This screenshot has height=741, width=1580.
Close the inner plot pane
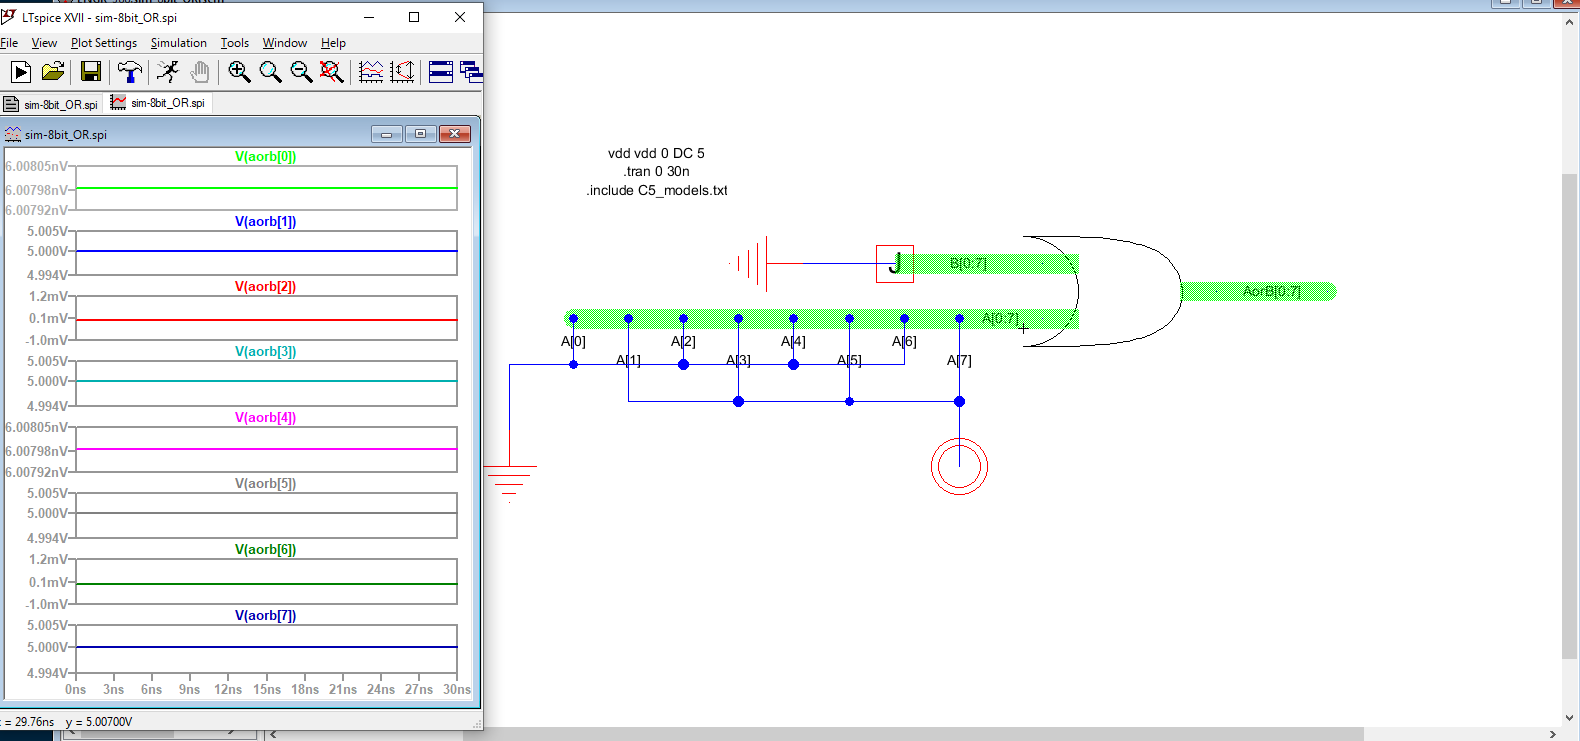coord(455,134)
